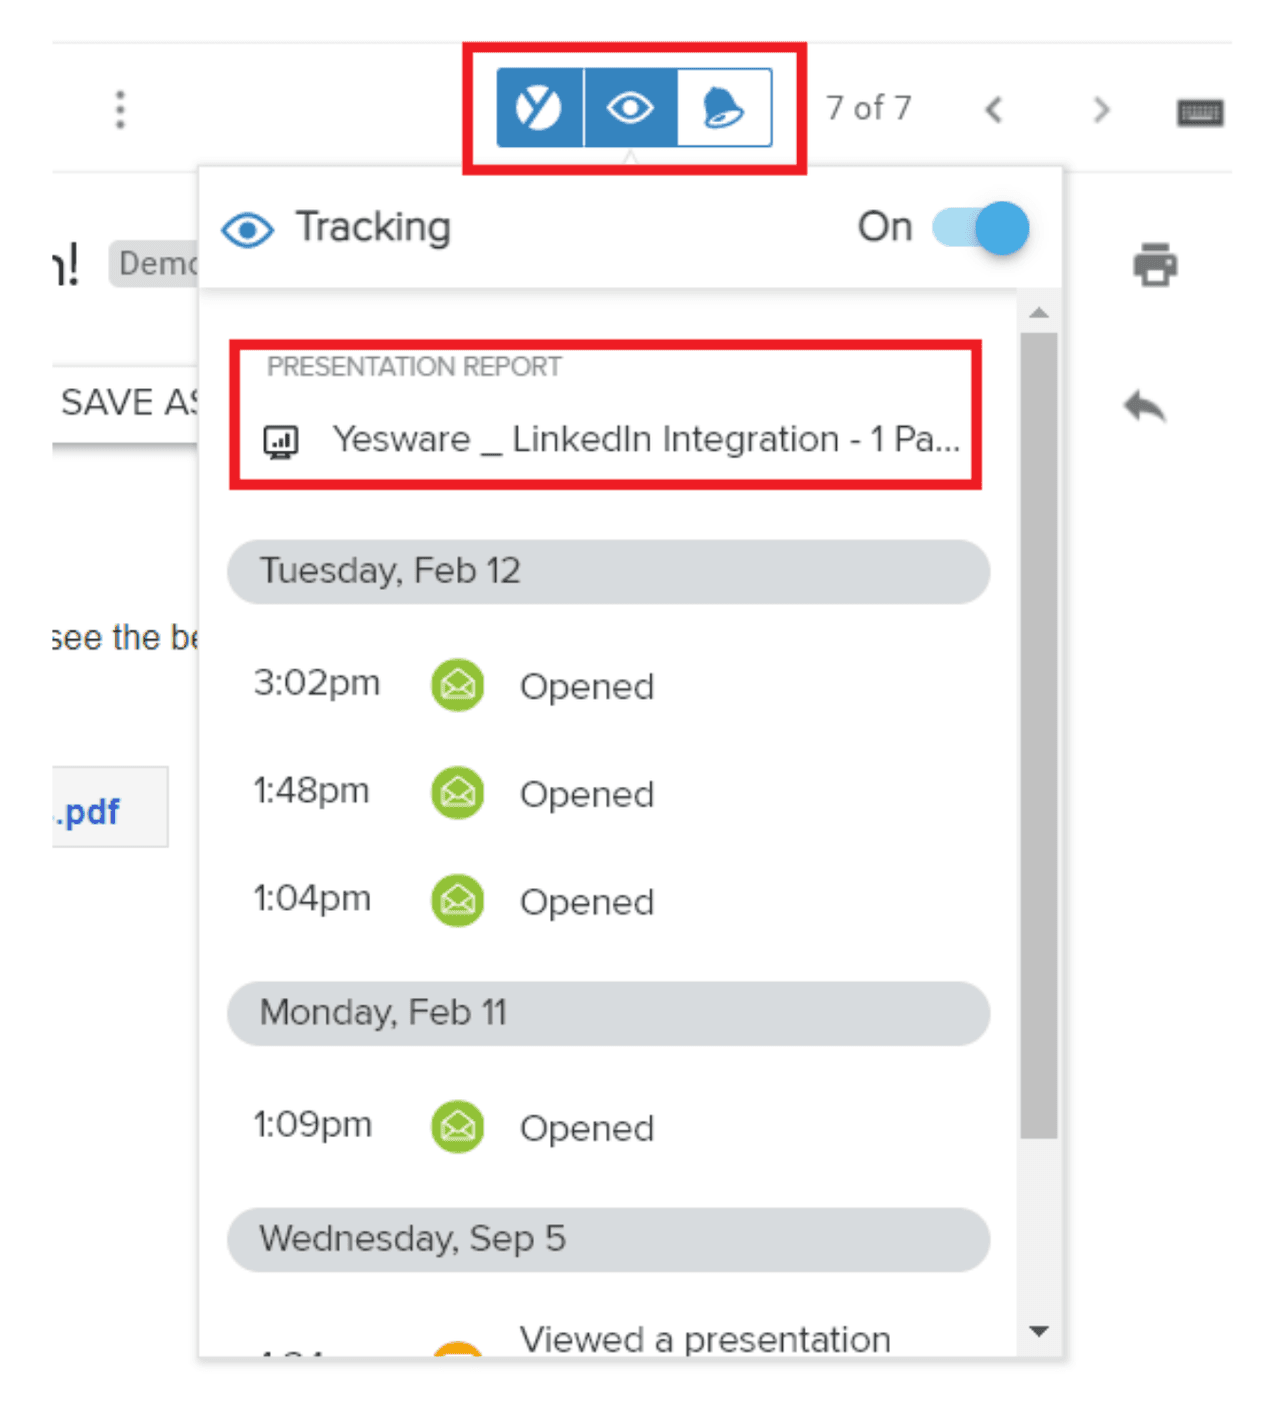Open Yesware reminders via bell icon
Viewport: 1280px width, 1424px height.
722,108
